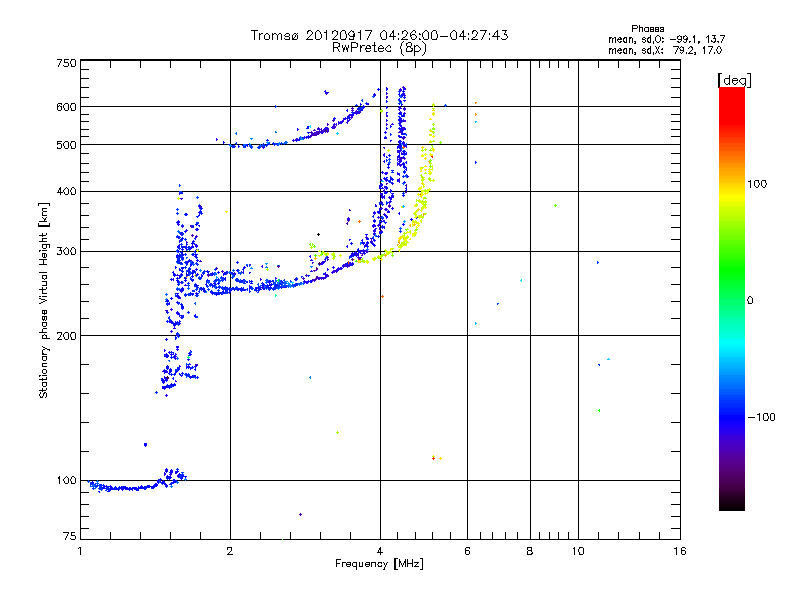Image resolution: width=800 pixels, height=600 pixels.
Task: Click the colorbar tick label '0'
Action: click(750, 301)
